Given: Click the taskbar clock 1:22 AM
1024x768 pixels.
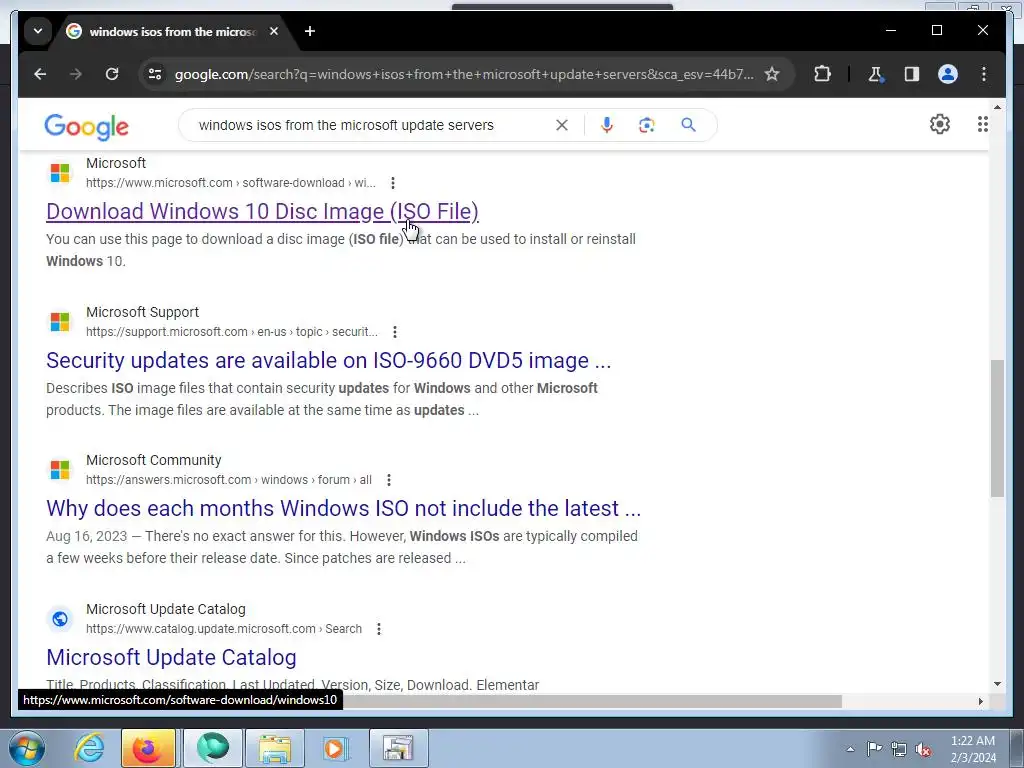Looking at the screenshot, I should 973,749.
